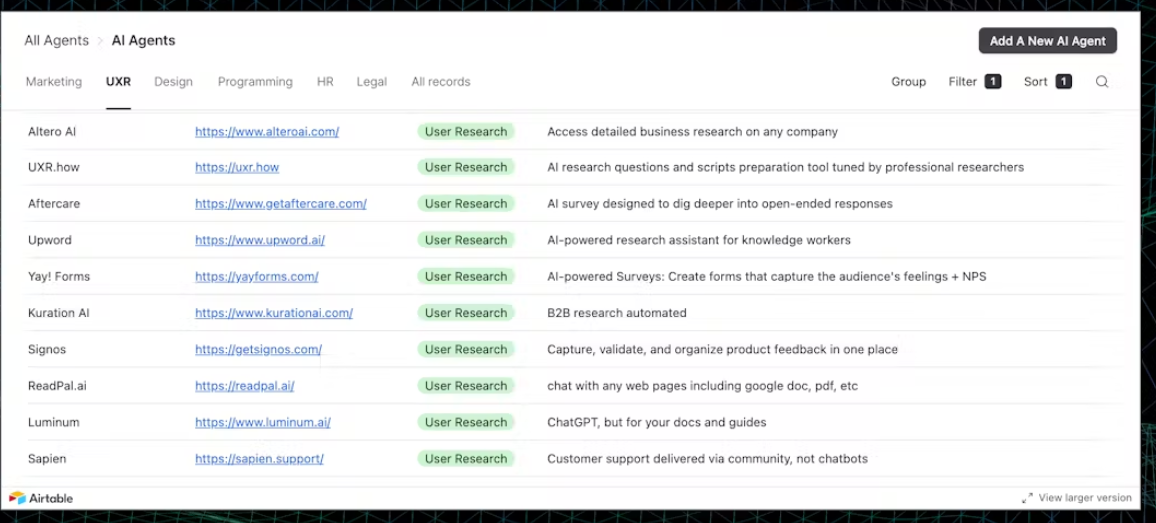The height and width of the screenshot is (523, 1156).
Task: Click User Research tag in Signos row
Action: tap(466, 350)
